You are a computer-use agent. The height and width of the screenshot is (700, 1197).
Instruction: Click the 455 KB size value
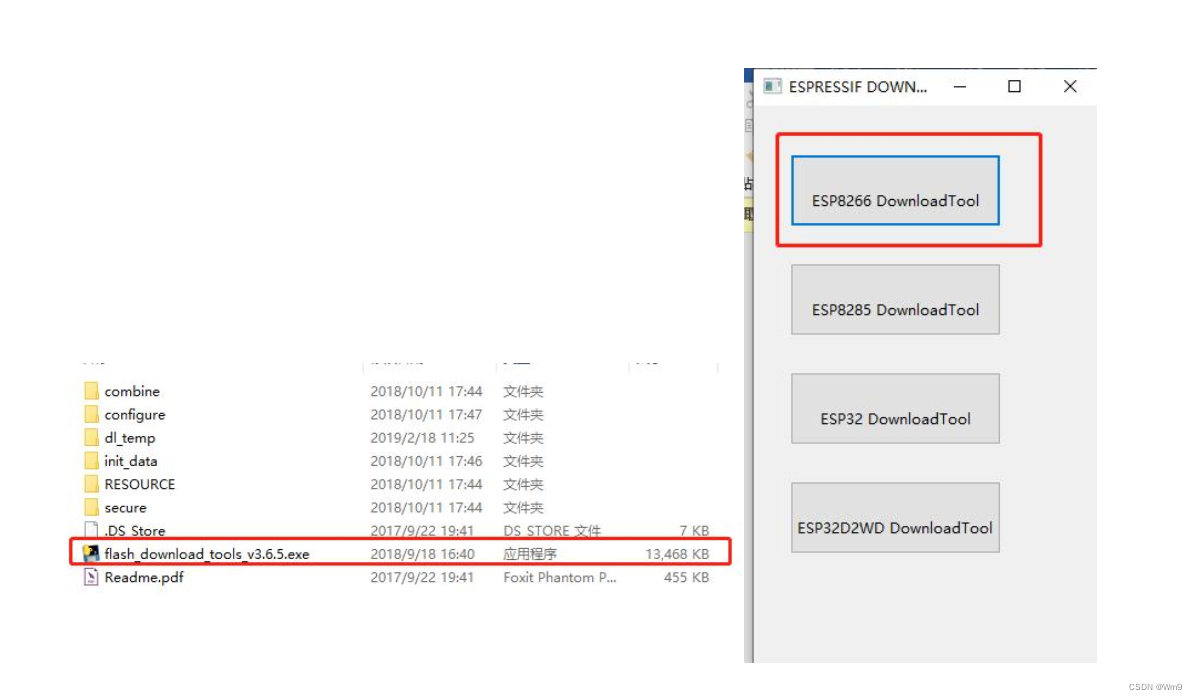tap(686, 577)
